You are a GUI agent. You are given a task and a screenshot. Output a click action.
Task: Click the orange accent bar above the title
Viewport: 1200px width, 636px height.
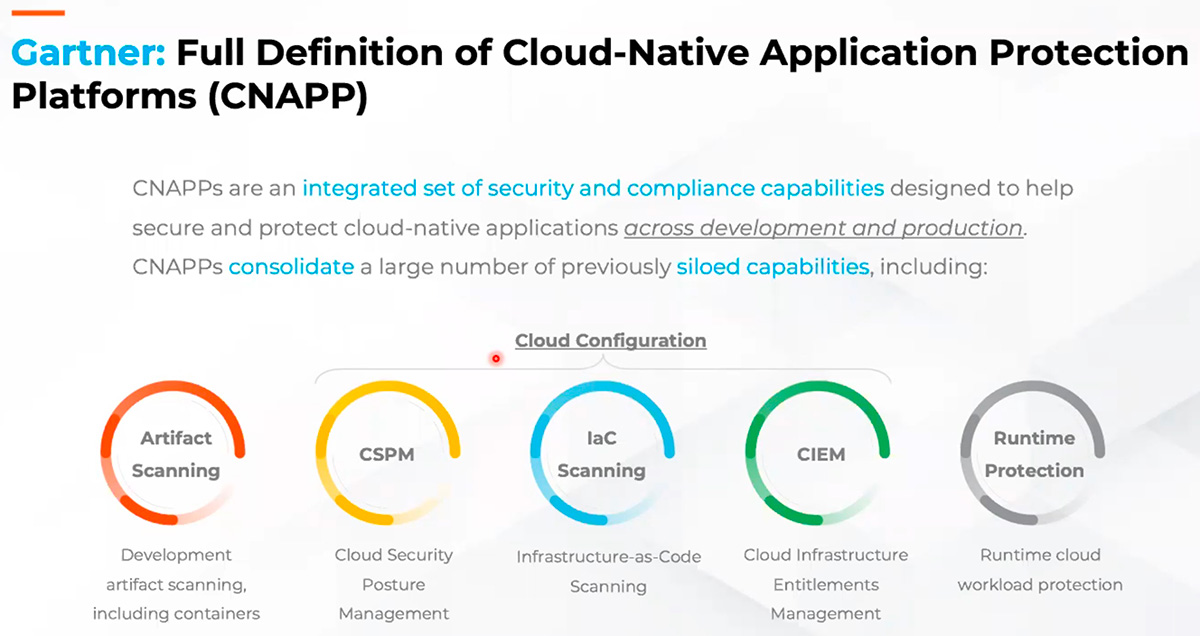point(37,12)
